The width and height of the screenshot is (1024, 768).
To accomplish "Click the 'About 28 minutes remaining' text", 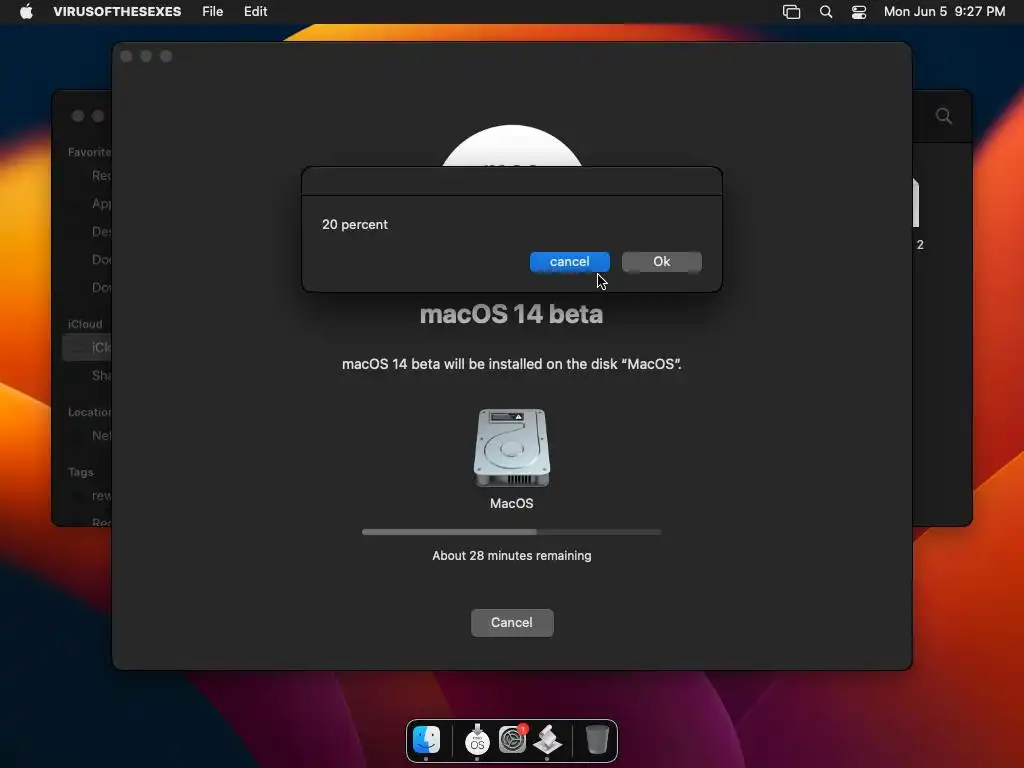I will (x=511, y=556).
